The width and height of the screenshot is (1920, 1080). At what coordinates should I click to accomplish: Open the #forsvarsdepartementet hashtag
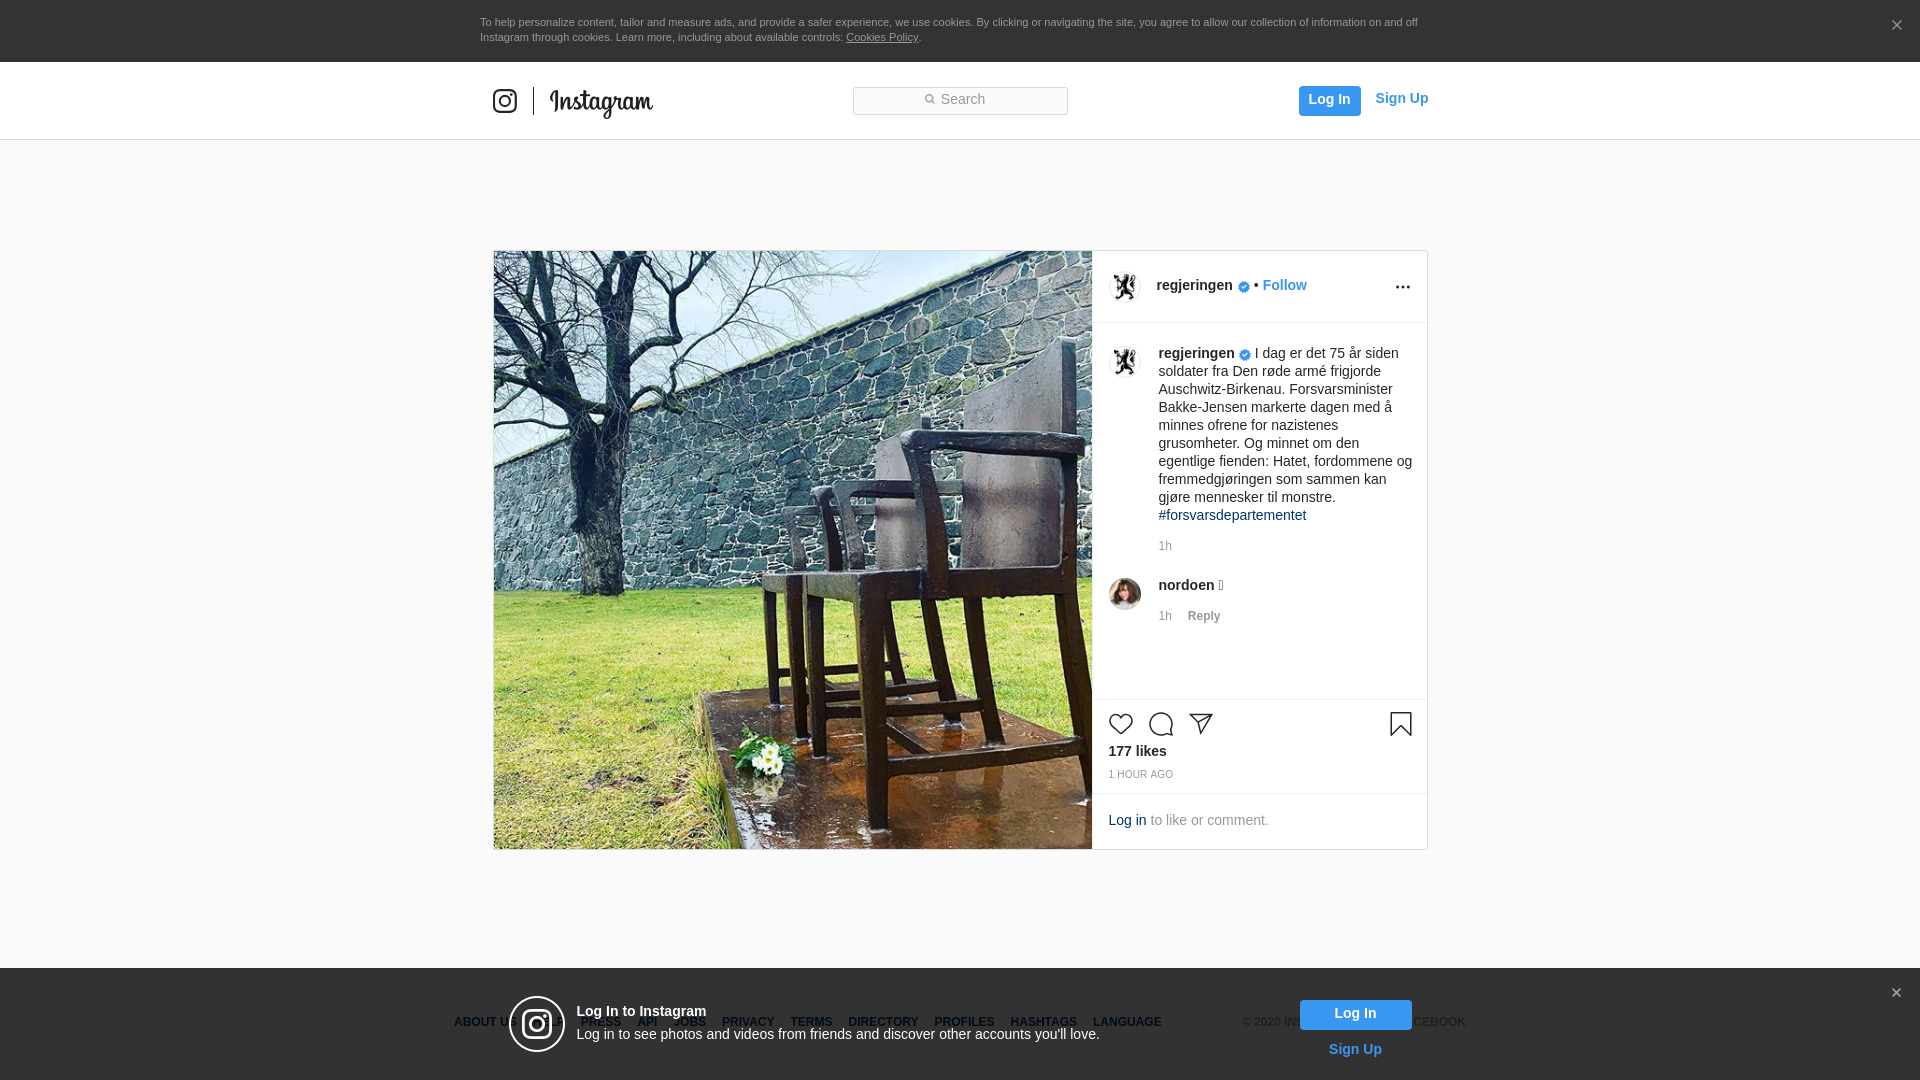1232,515
